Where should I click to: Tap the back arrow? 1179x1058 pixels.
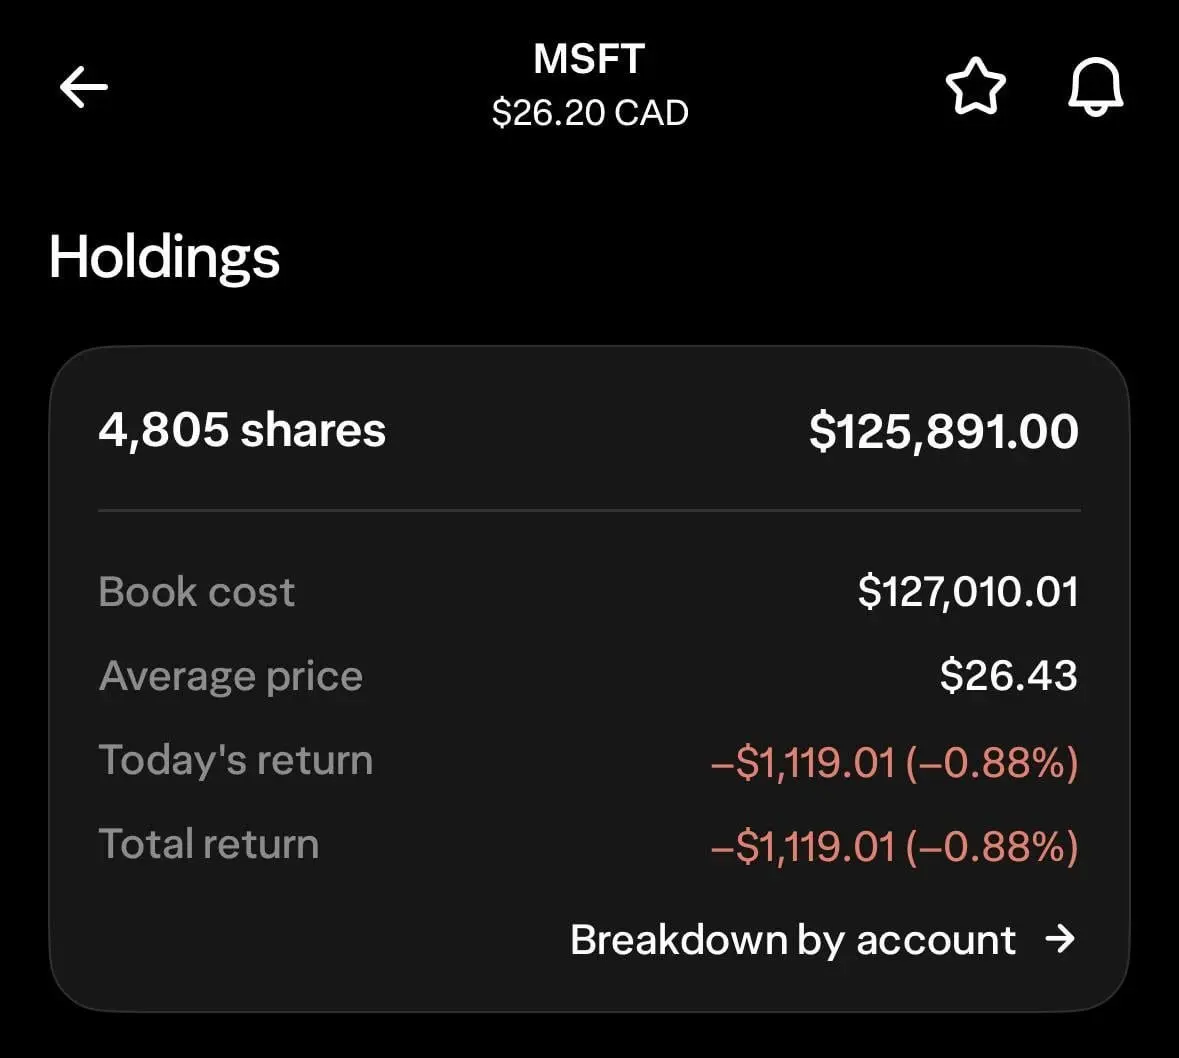pyautogui.click(x=84, y=88)
